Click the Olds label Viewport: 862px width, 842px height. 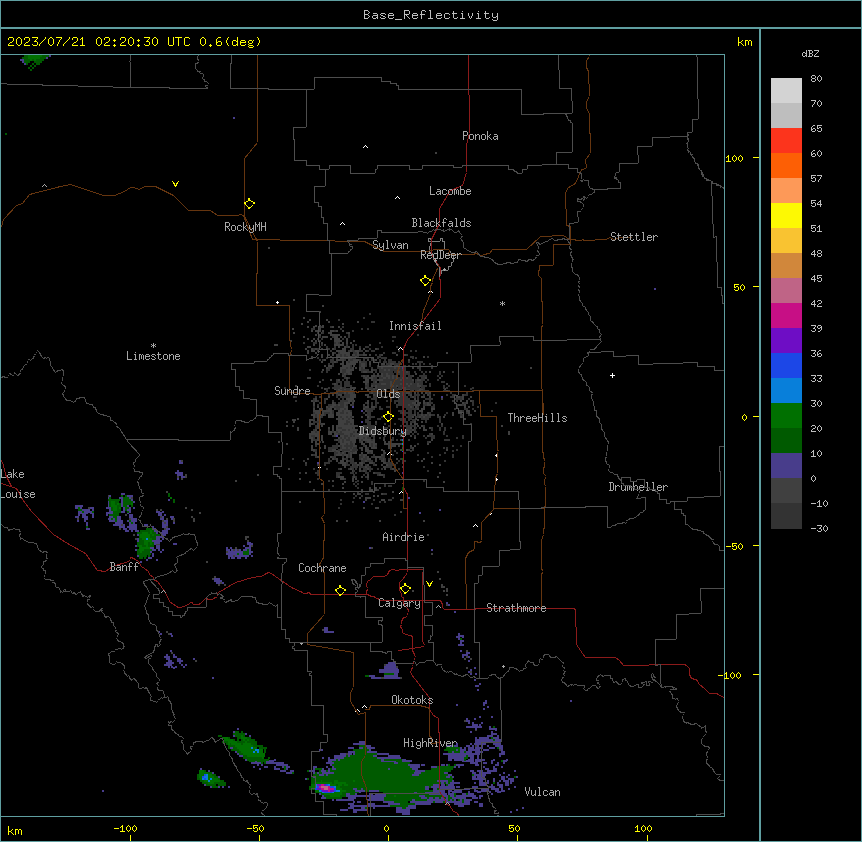388,394
